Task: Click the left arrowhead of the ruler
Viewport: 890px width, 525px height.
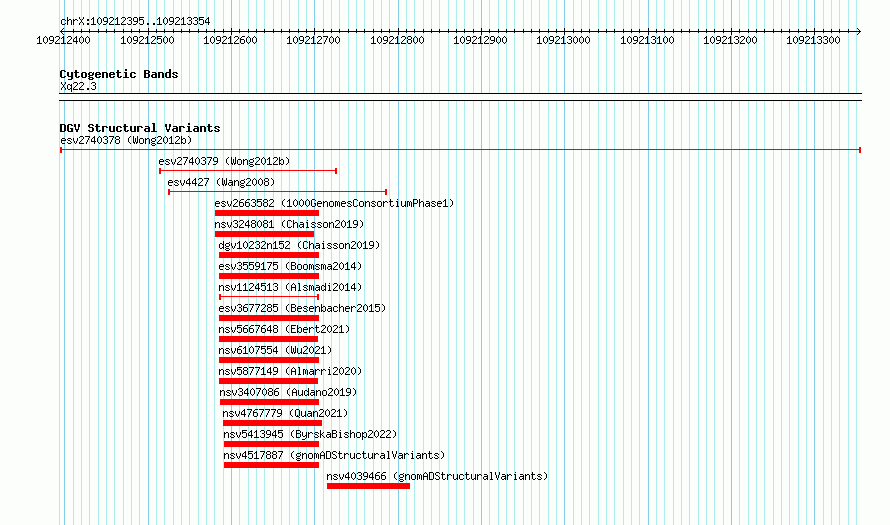Action: click(62, 31)
